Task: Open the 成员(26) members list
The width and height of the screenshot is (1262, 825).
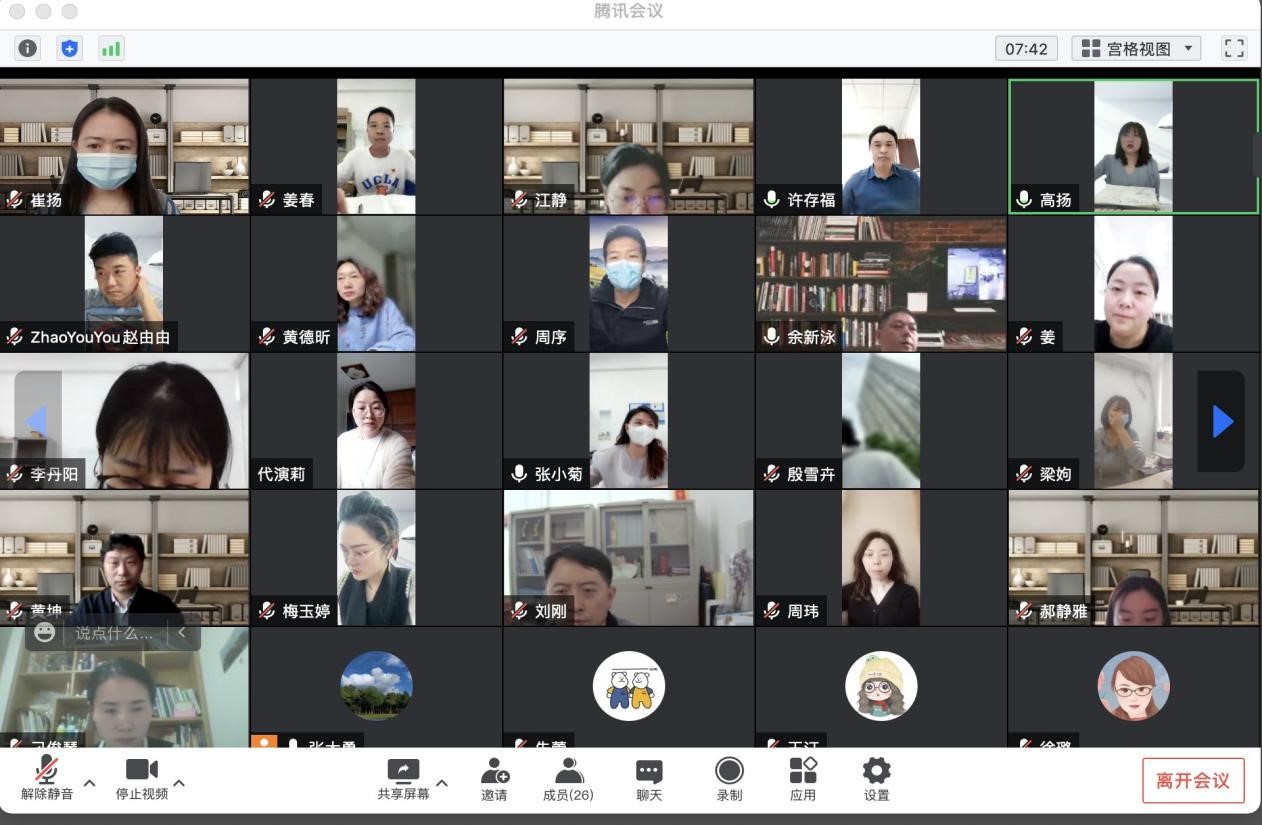Action: pyautogui.click(x=568, y=779)
